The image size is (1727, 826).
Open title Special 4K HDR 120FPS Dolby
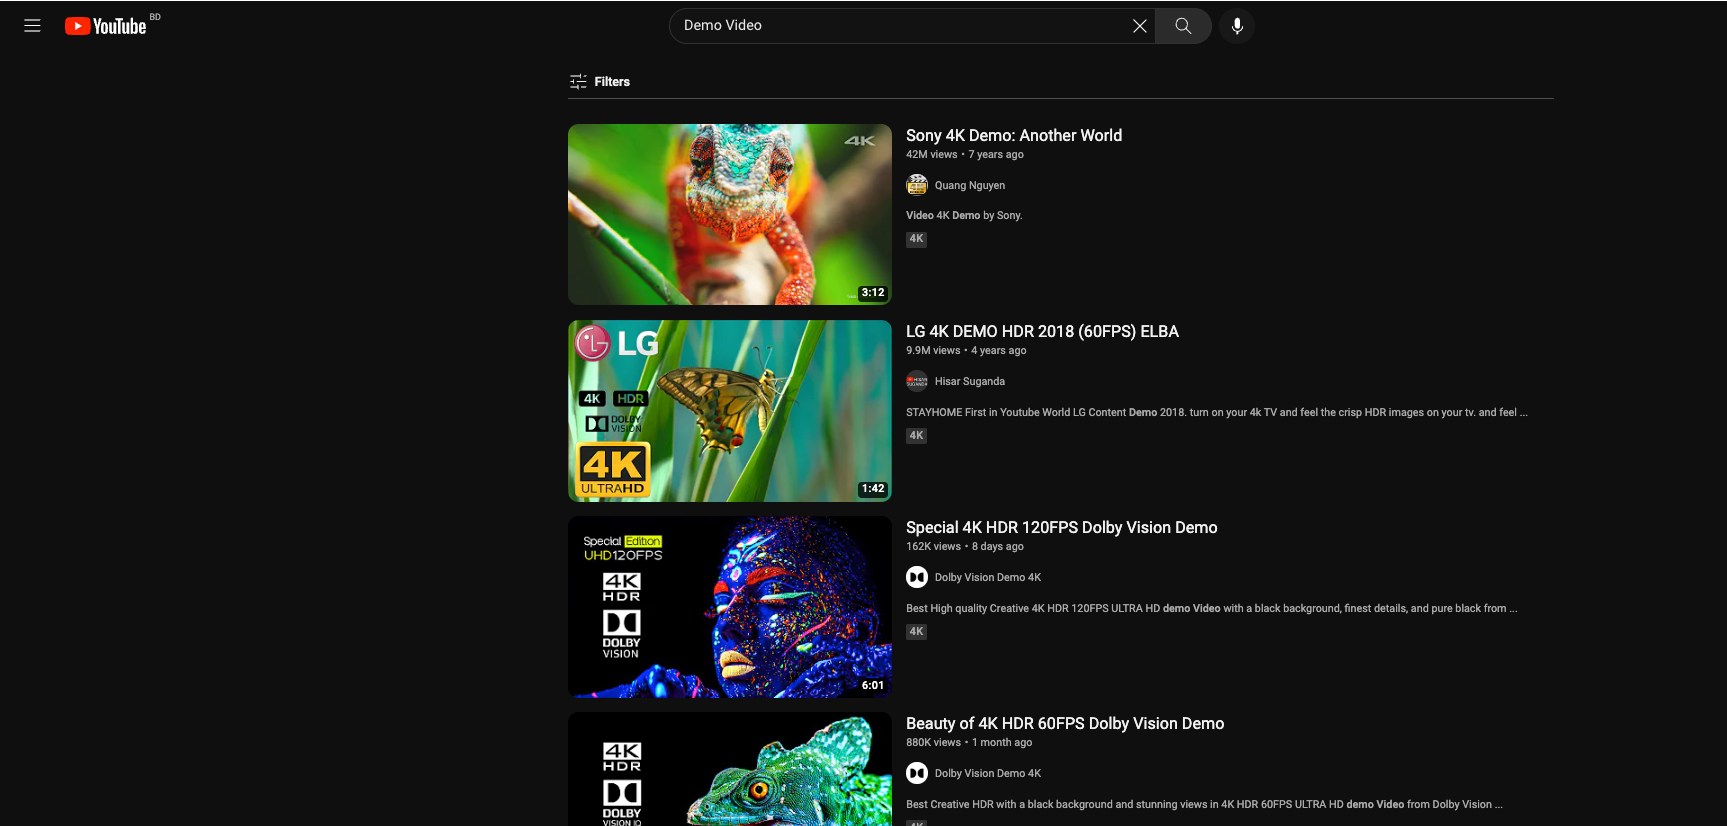1062,527
